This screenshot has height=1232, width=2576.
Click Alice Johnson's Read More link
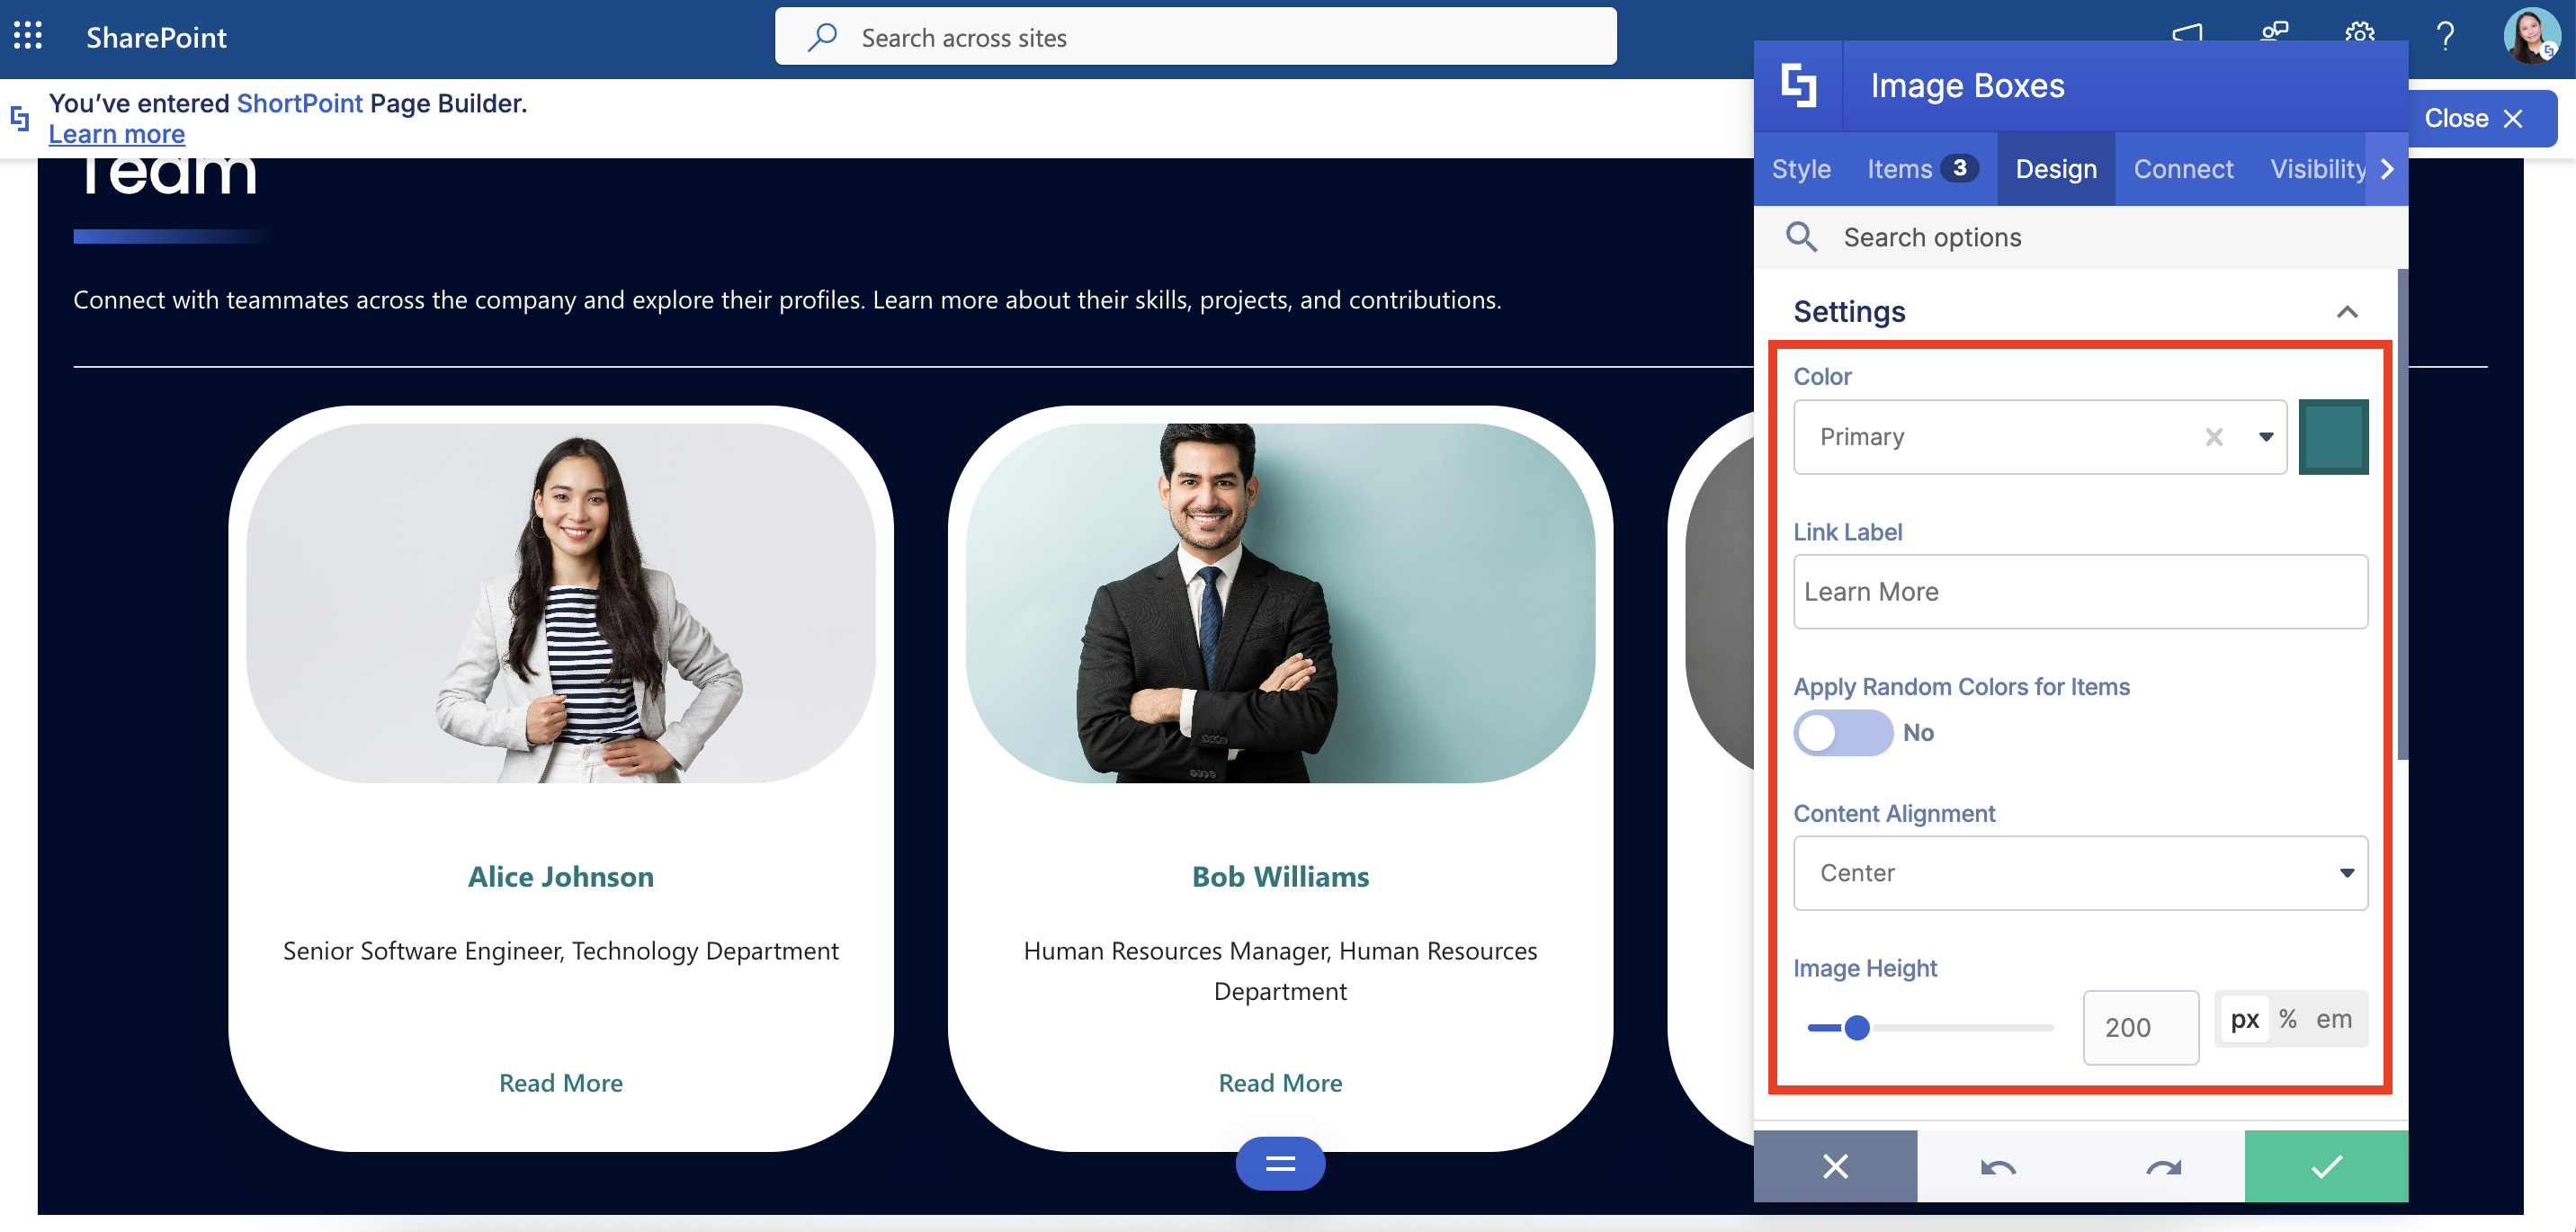560,1083
